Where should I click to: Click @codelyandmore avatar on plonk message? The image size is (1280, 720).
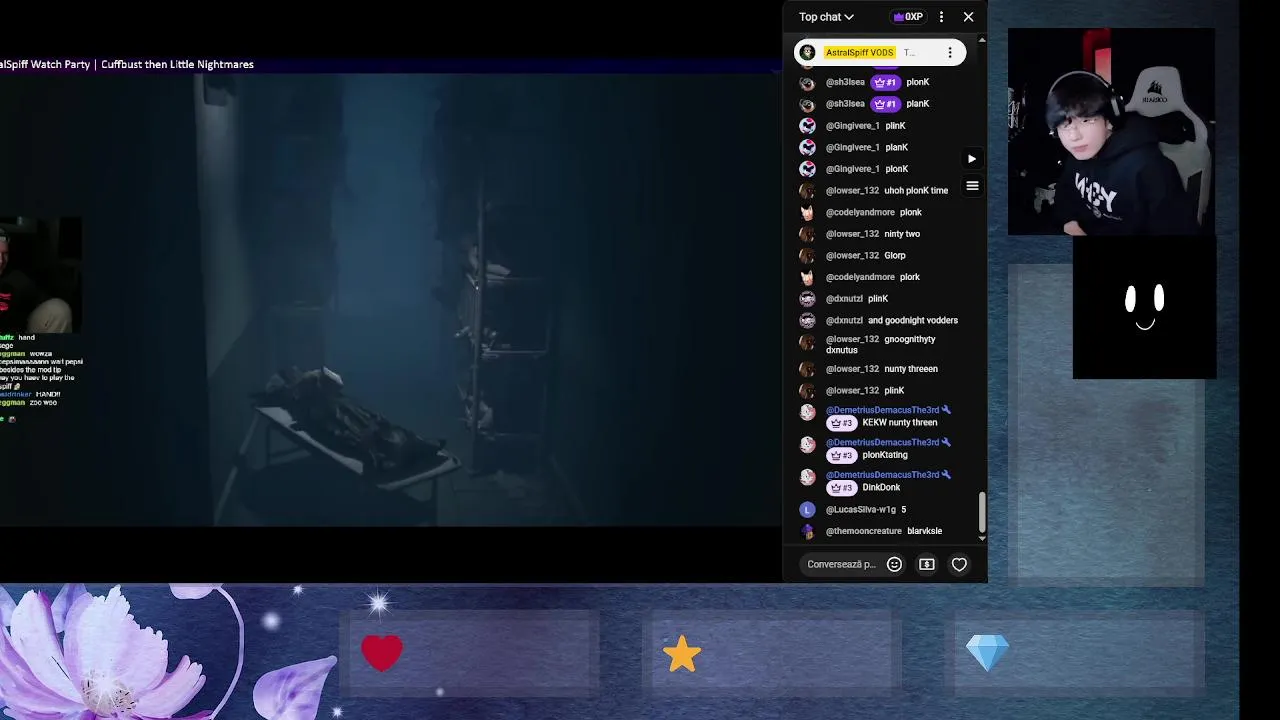tap(807, 213)
